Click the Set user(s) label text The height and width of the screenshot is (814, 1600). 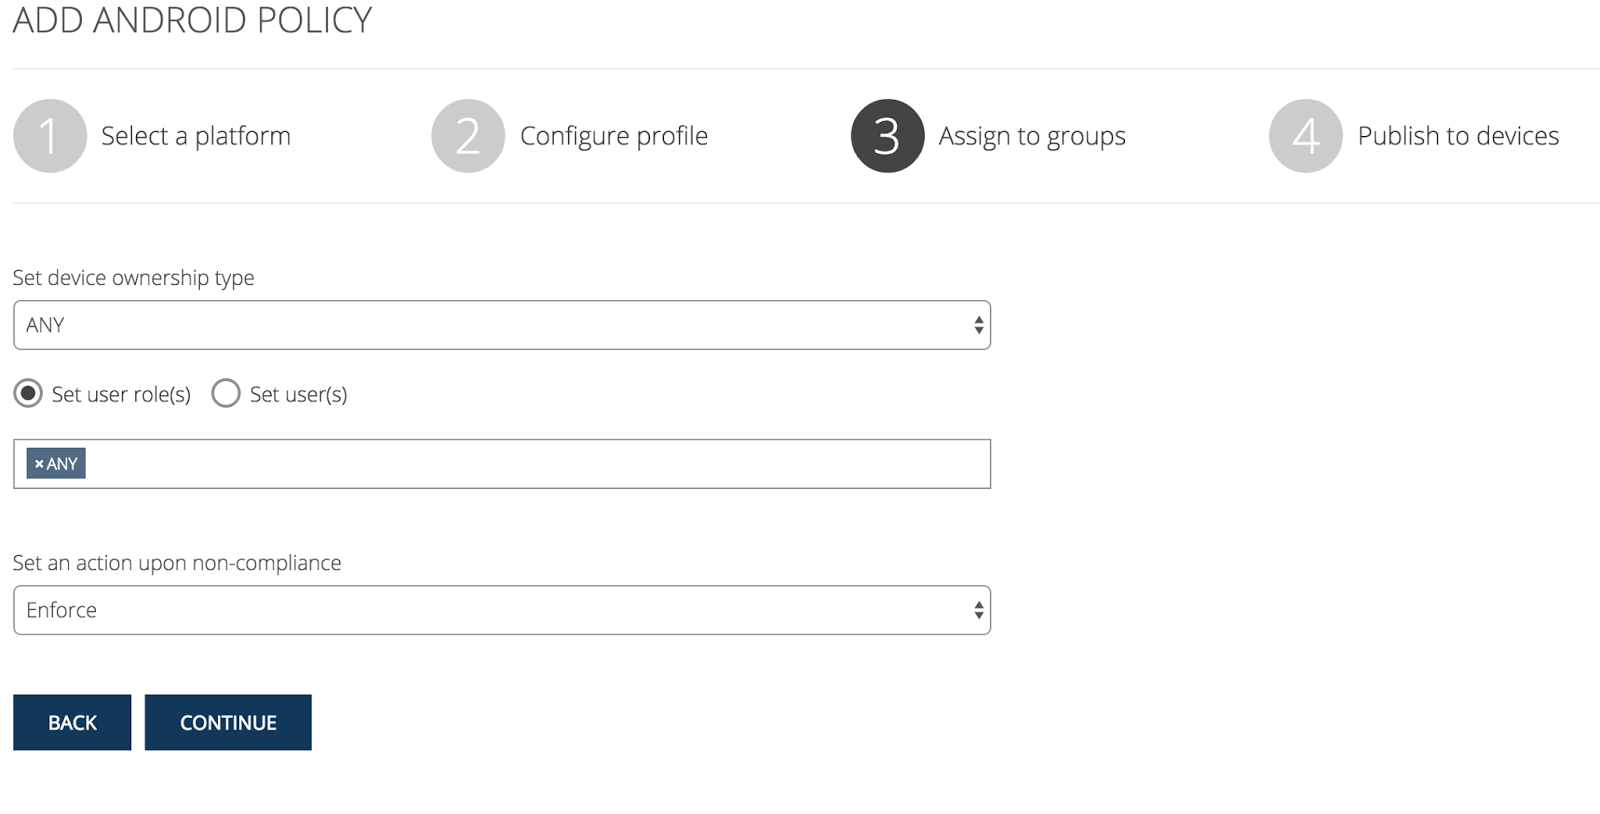point(298,395)
